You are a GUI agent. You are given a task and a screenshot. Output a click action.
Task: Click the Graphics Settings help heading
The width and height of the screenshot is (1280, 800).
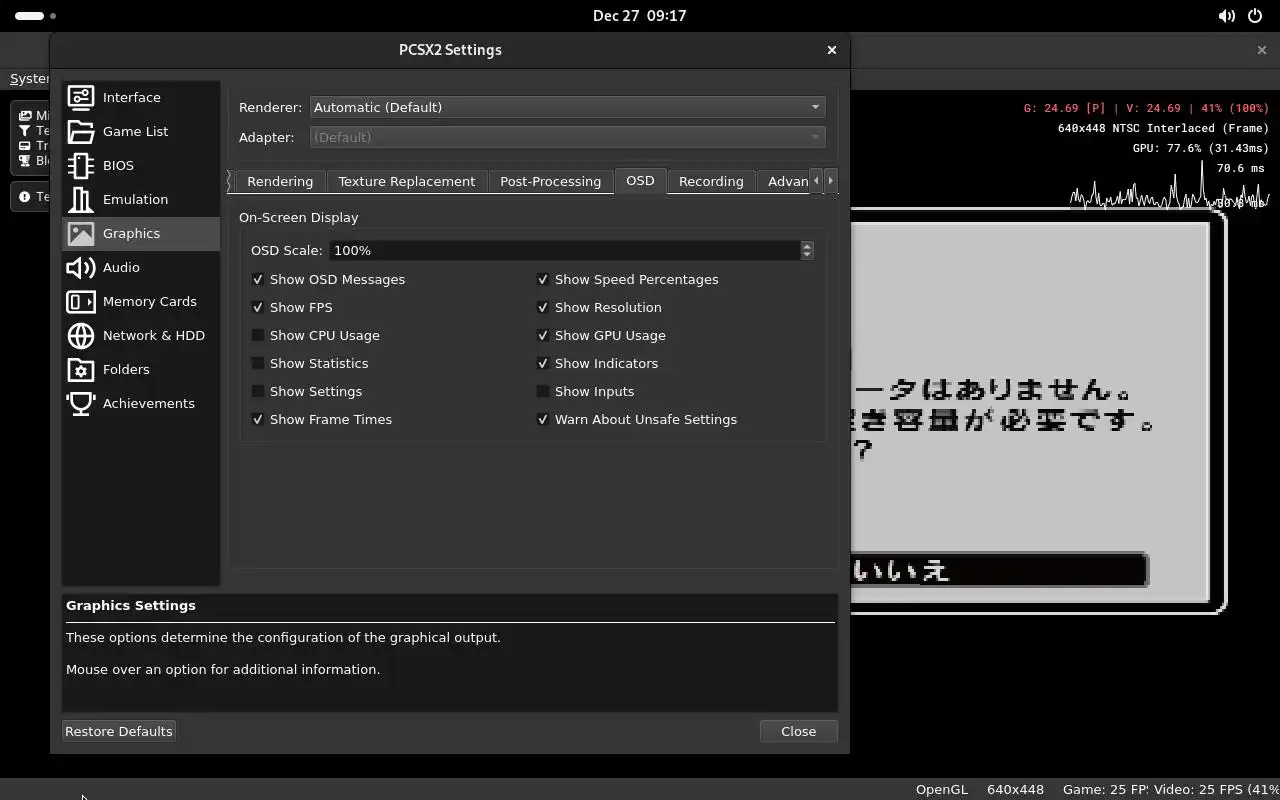click(x=131, y=605)
